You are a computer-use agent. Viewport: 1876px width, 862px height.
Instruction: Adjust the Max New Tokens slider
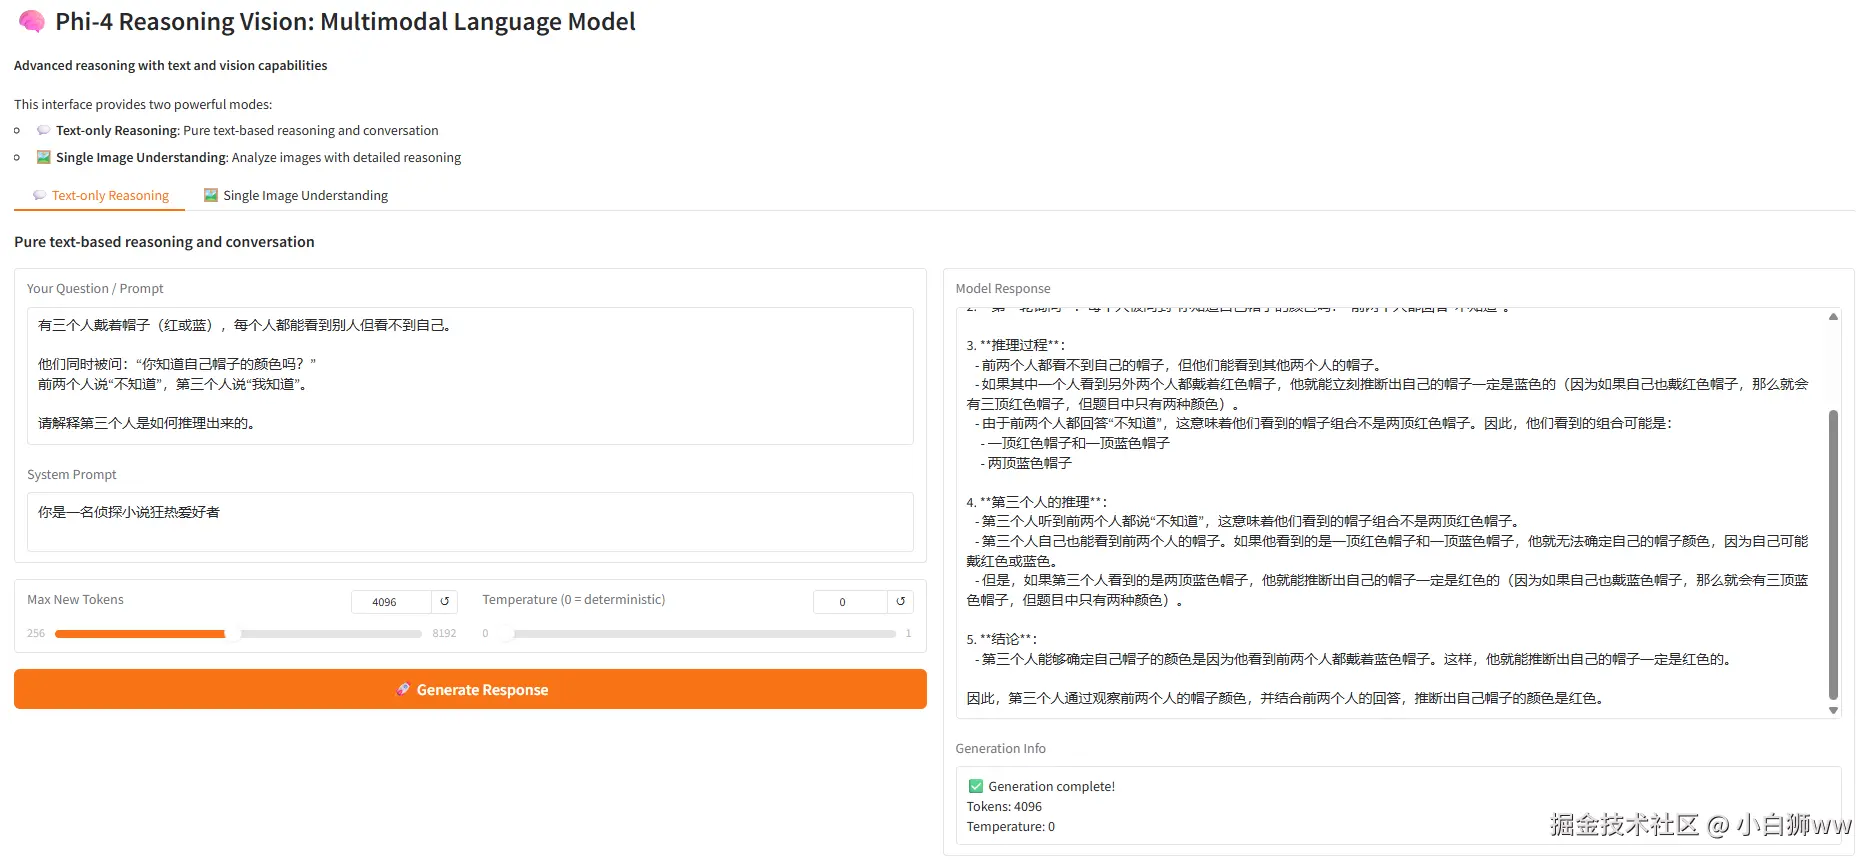pyautogui.click(x=238, y=634)
